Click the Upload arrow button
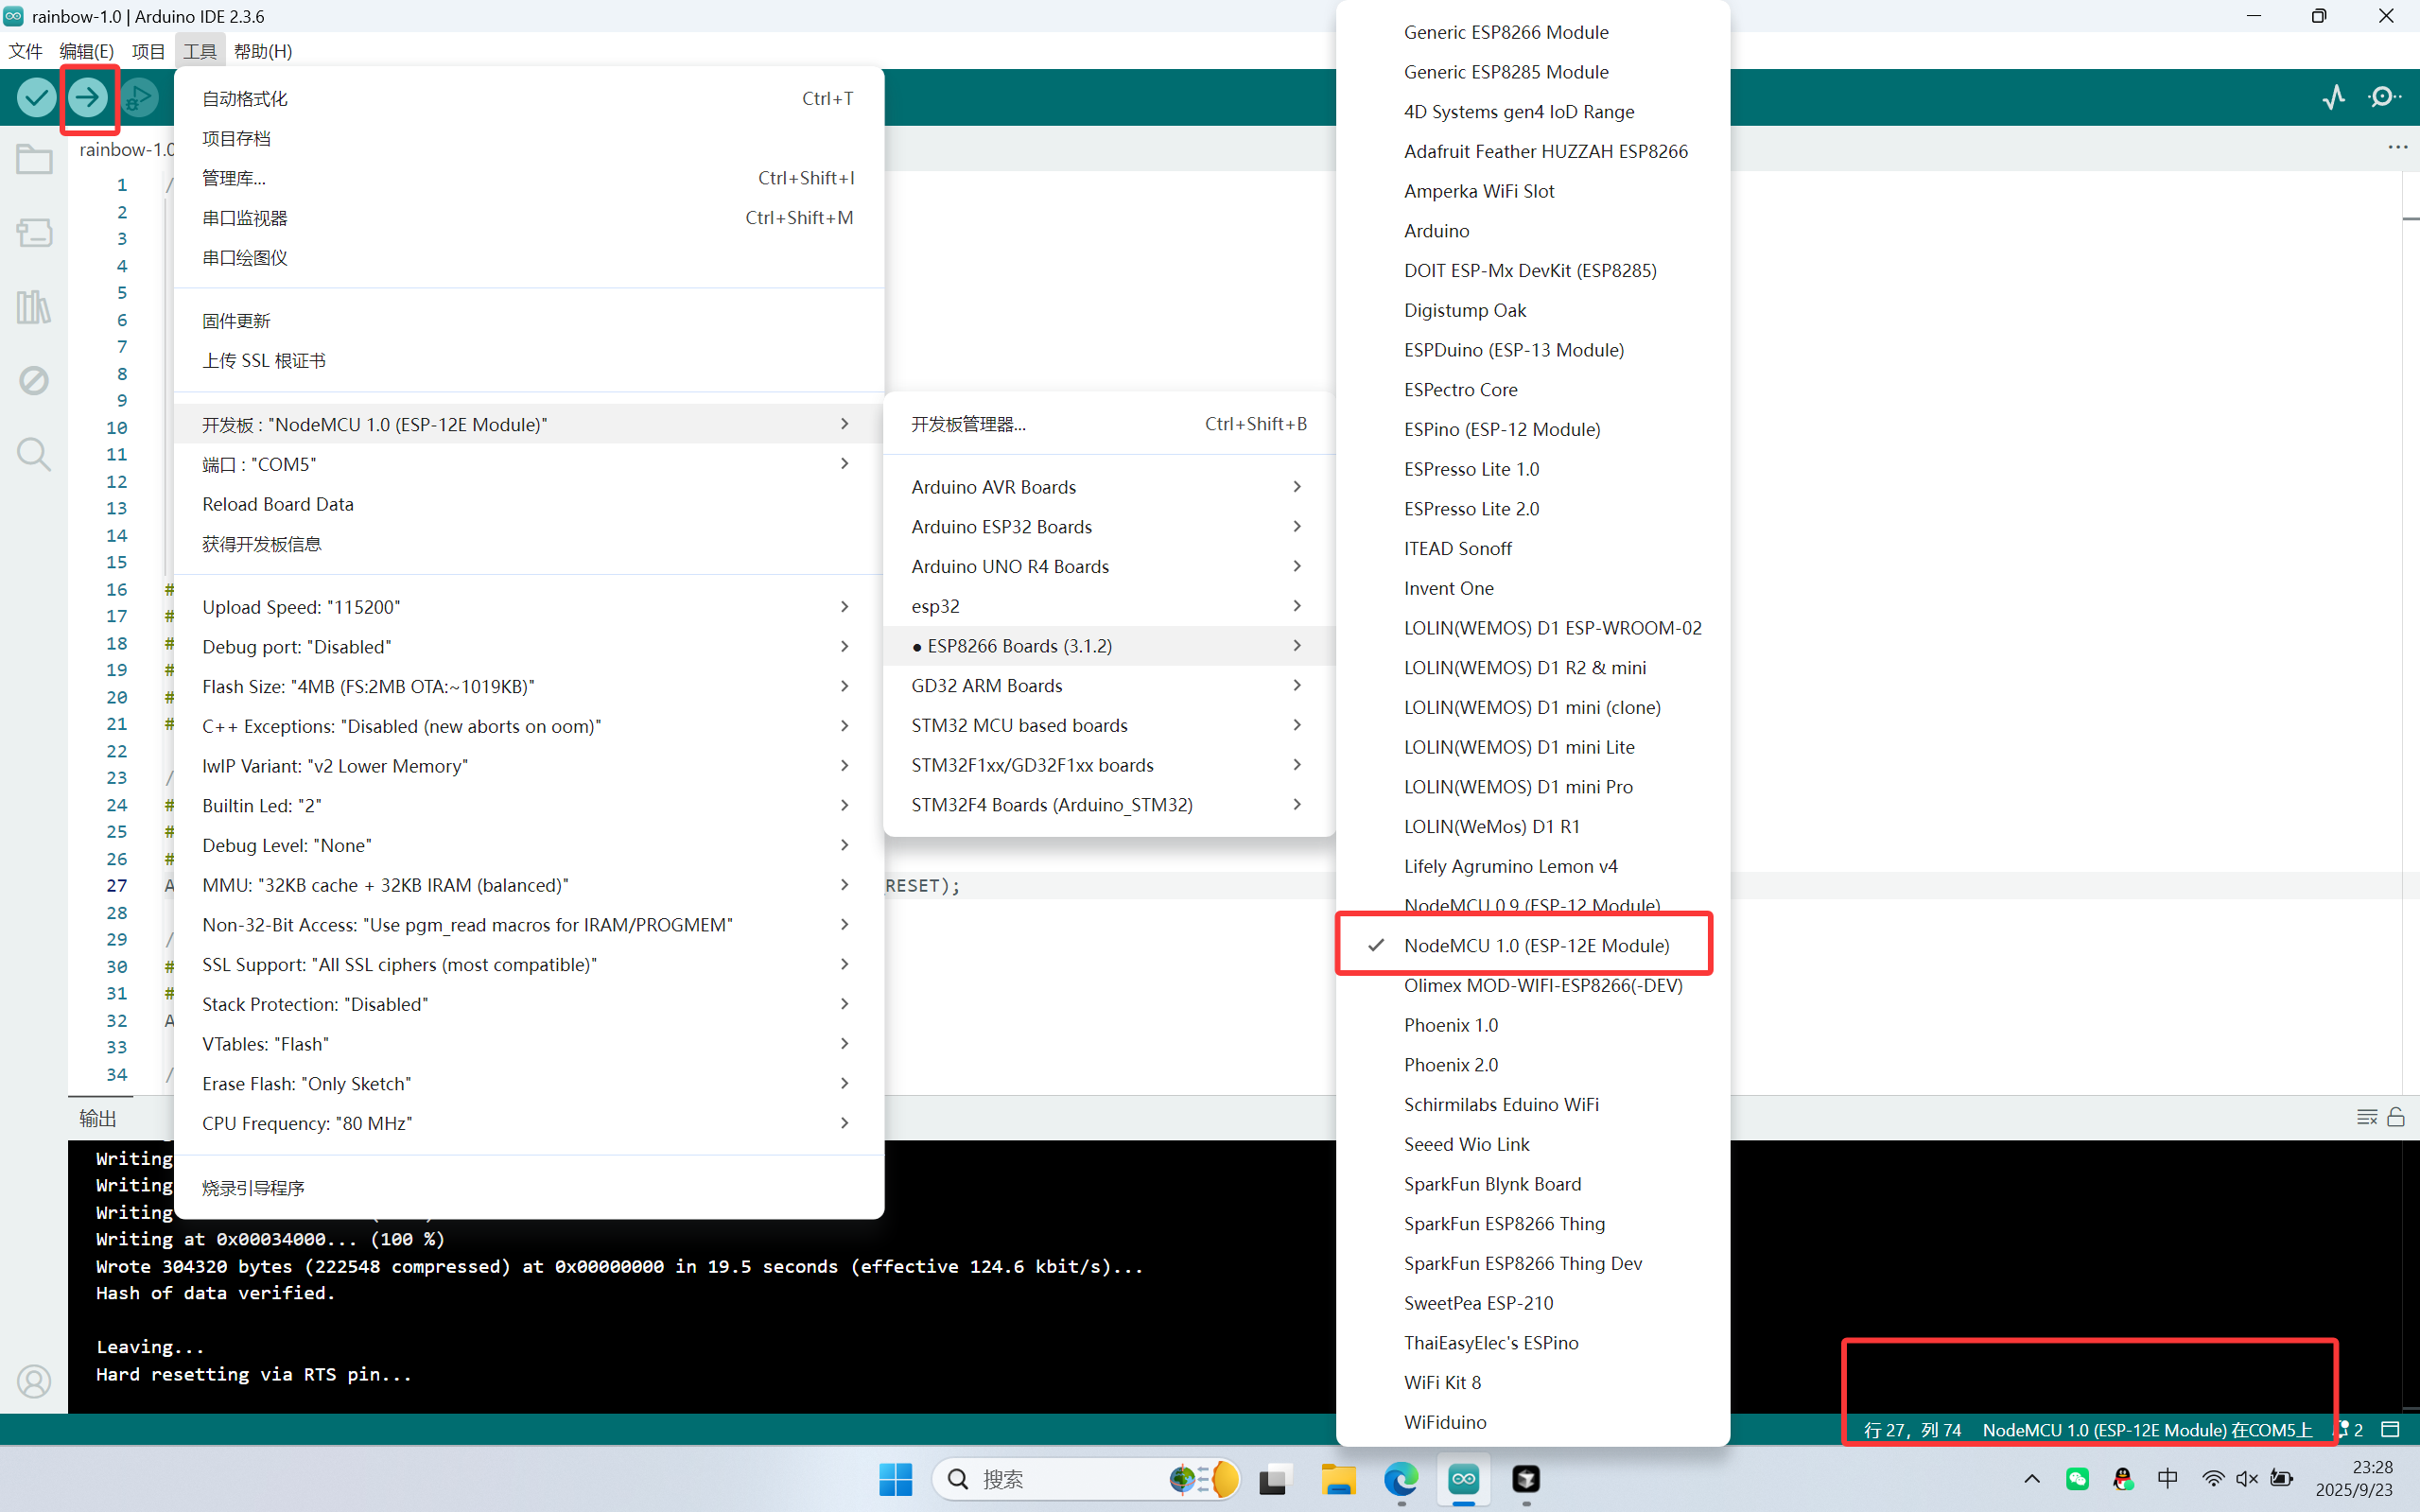Viewport: 2420px width, 1512px height. click(x=88, y=97)
